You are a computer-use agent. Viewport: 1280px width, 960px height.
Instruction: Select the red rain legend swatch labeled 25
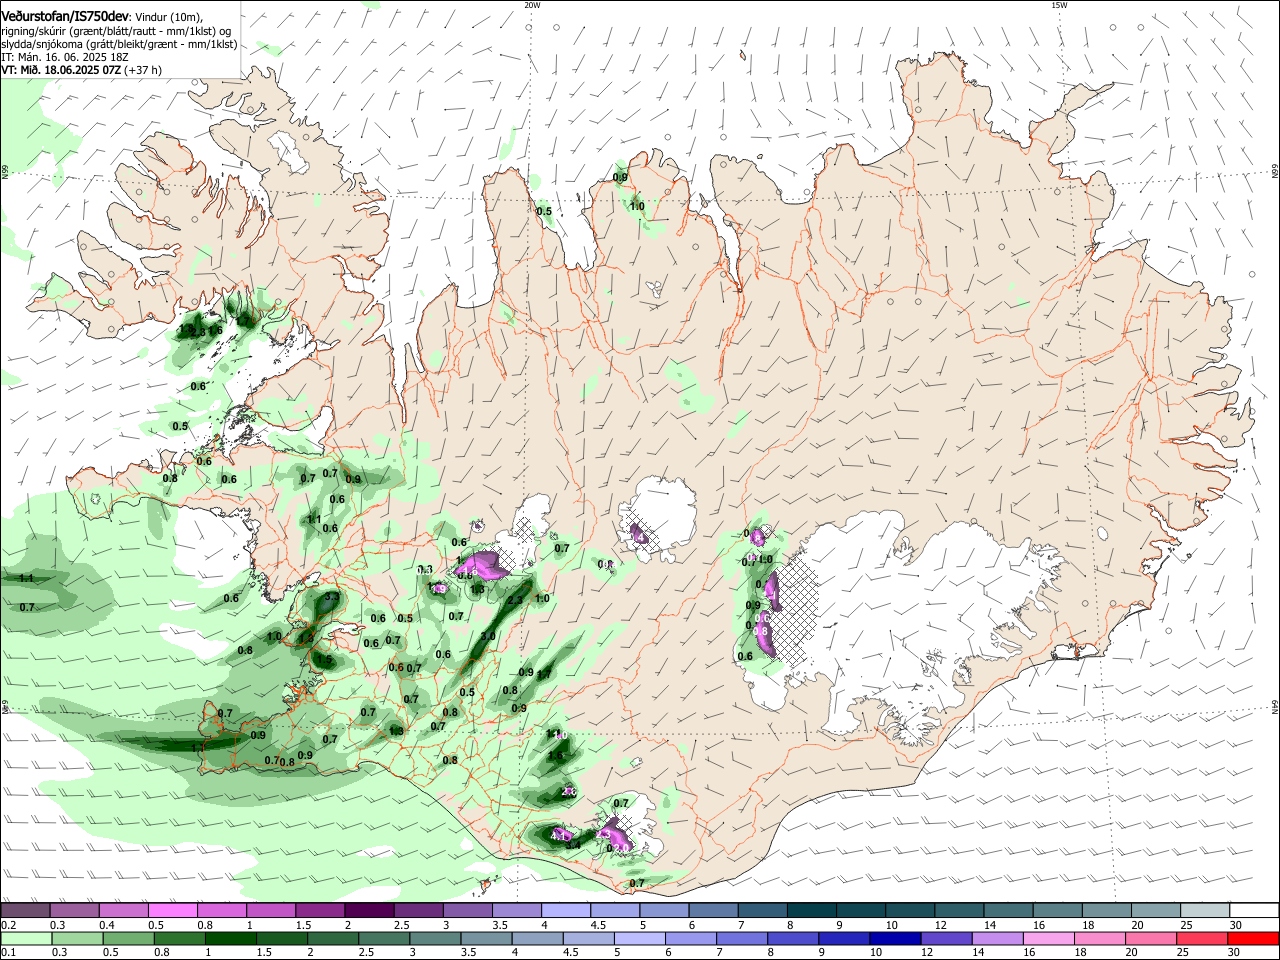pos(1201,938)
